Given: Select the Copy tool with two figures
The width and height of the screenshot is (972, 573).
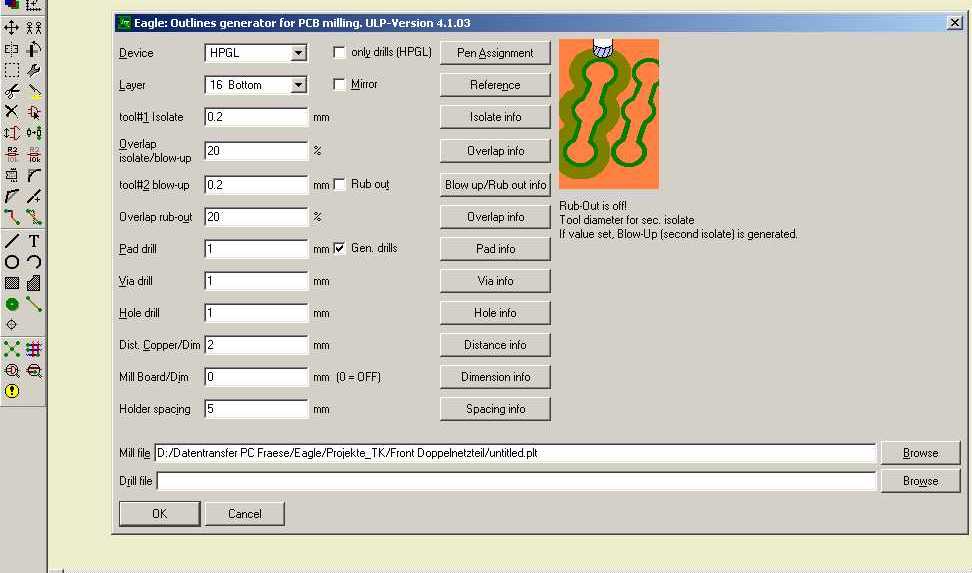Looking at the screenshot, I should click(x=34, y=28).
